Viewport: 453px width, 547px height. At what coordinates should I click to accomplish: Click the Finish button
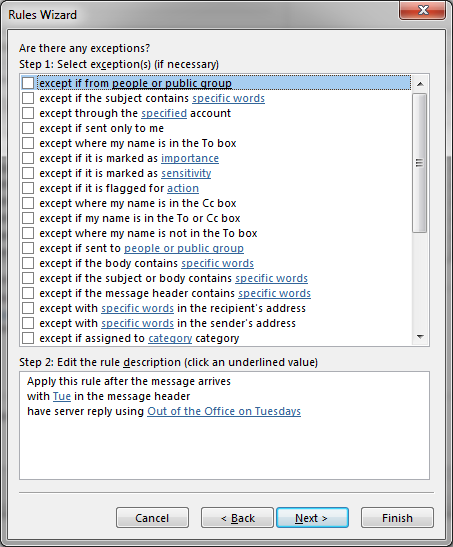click(x=397, y=518)
